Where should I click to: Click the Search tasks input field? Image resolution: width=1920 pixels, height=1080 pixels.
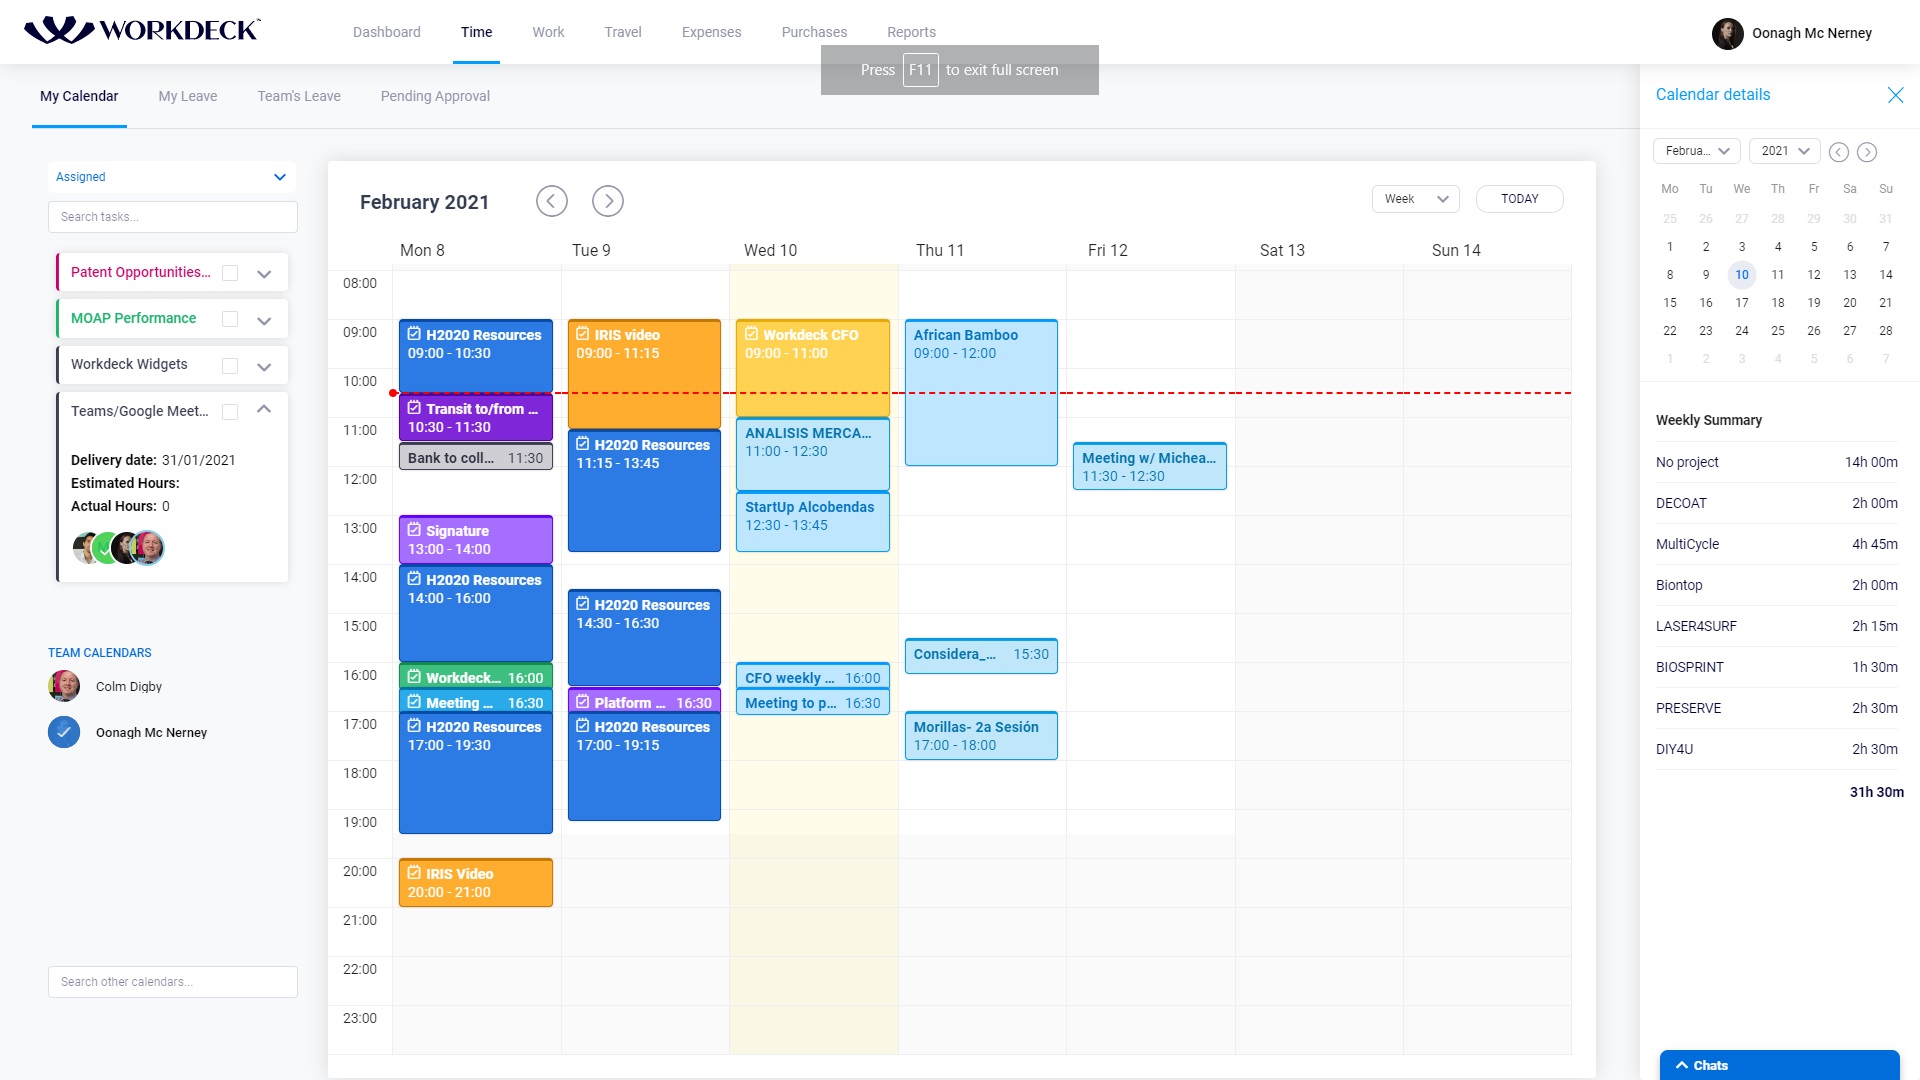coord(172,217)
